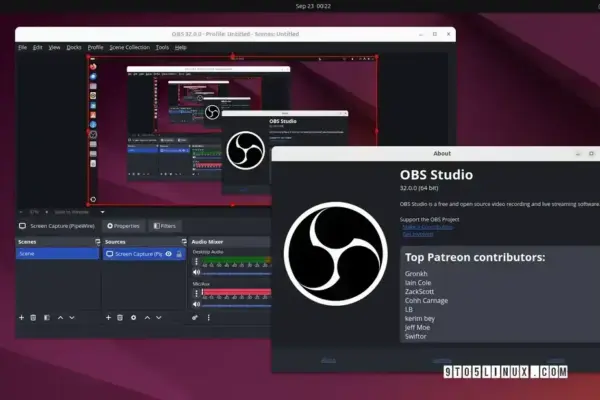
Task: Open the Profile menu
Action: pyautogui.click(x=96, y=47)
